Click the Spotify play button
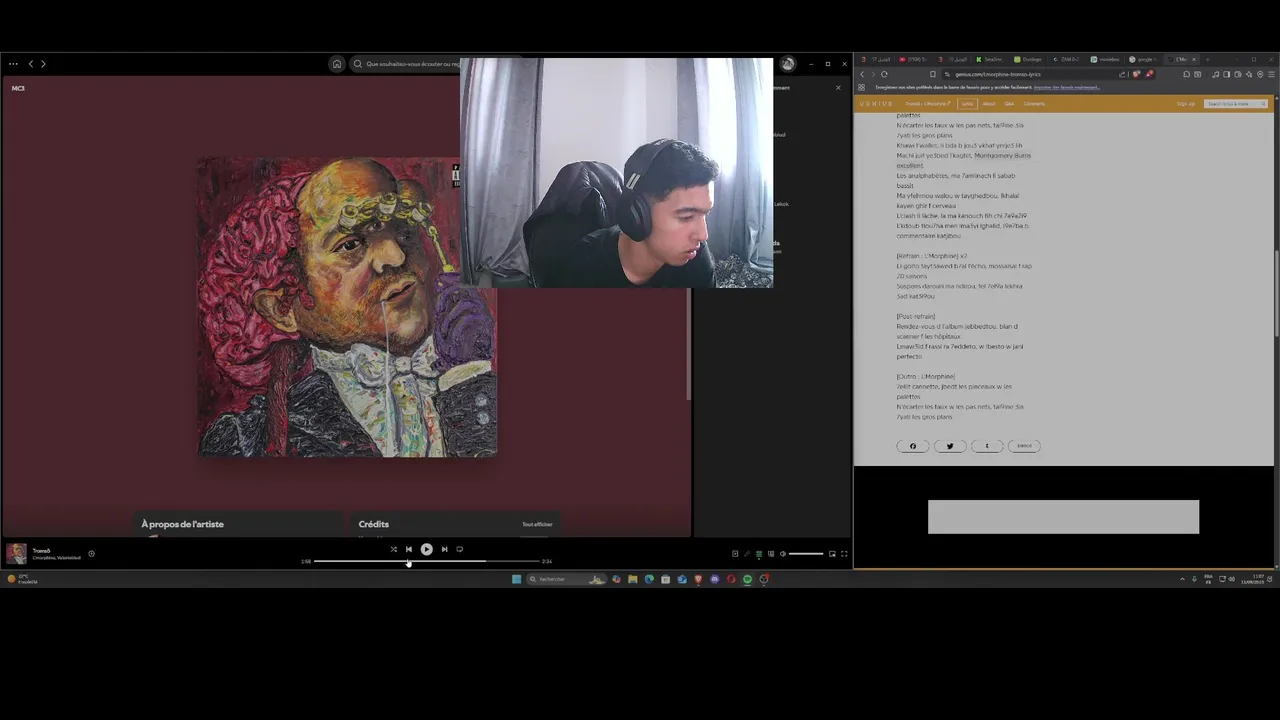 pos(426,549)
